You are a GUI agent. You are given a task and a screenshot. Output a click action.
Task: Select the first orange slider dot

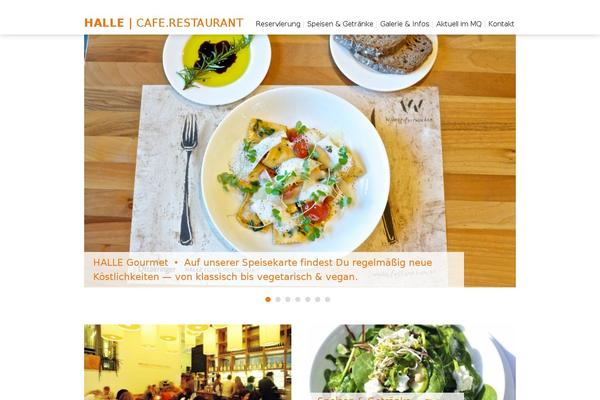[x=268, y=299]
